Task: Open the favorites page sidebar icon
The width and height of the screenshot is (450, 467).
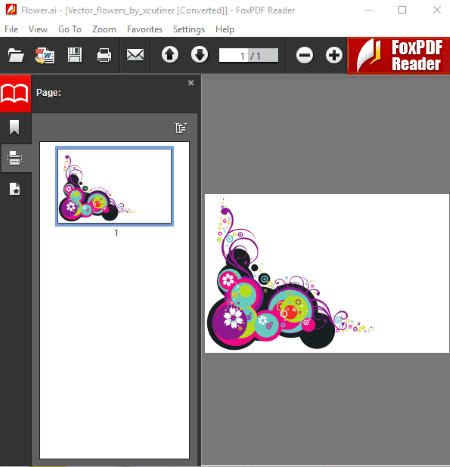Action: pyautogui.click(x=15, y=189)
